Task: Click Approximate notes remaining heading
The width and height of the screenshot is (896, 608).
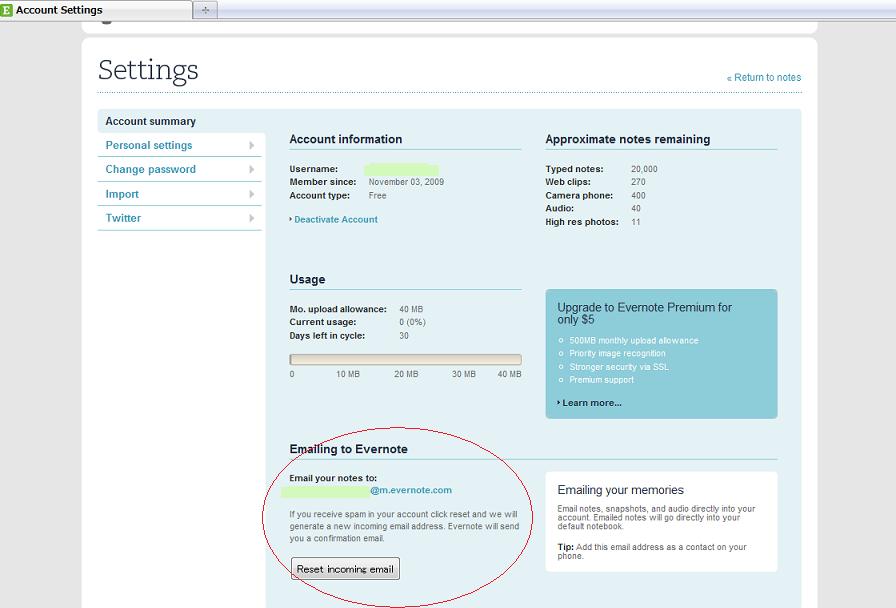Action: pyautogui.click(x=627, y=139)
